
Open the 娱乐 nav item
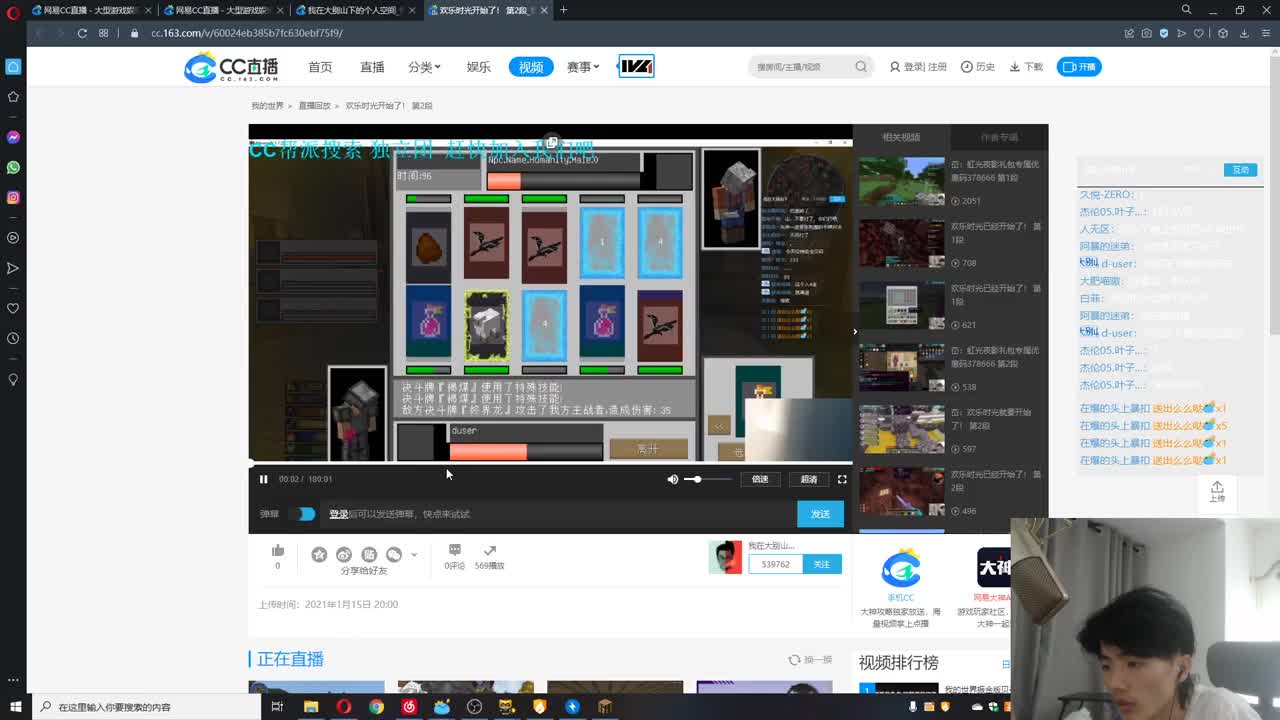coord(478,67)
